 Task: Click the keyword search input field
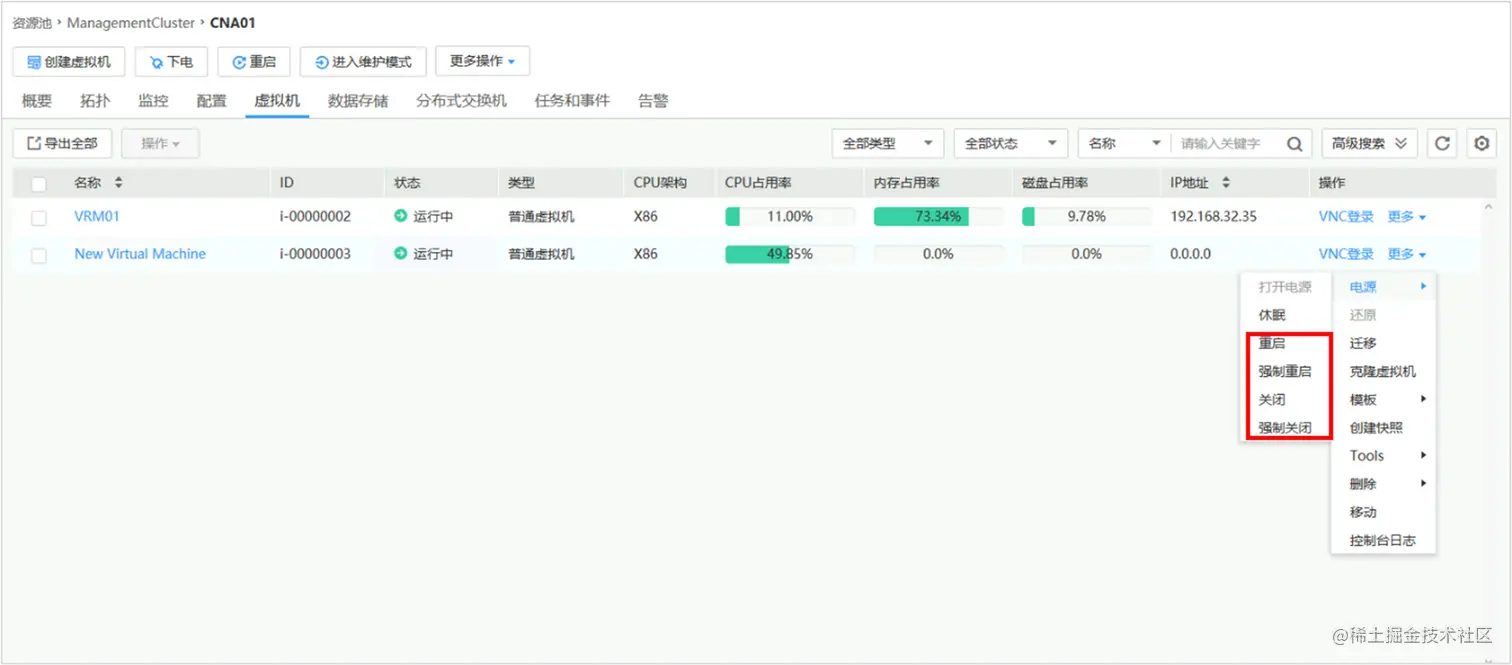[1227, 144]
